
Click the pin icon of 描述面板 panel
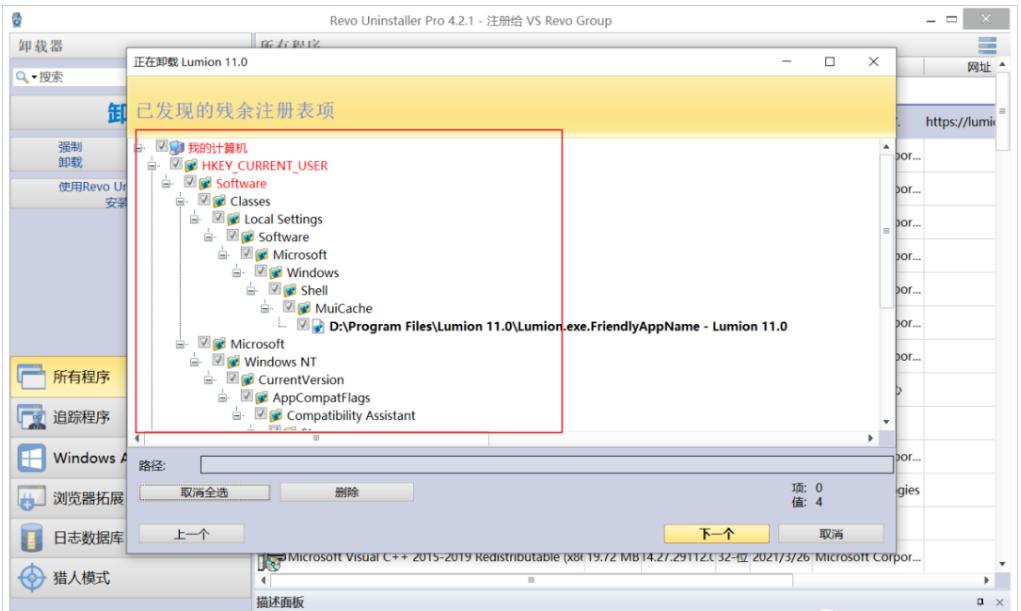coord(980,602)
